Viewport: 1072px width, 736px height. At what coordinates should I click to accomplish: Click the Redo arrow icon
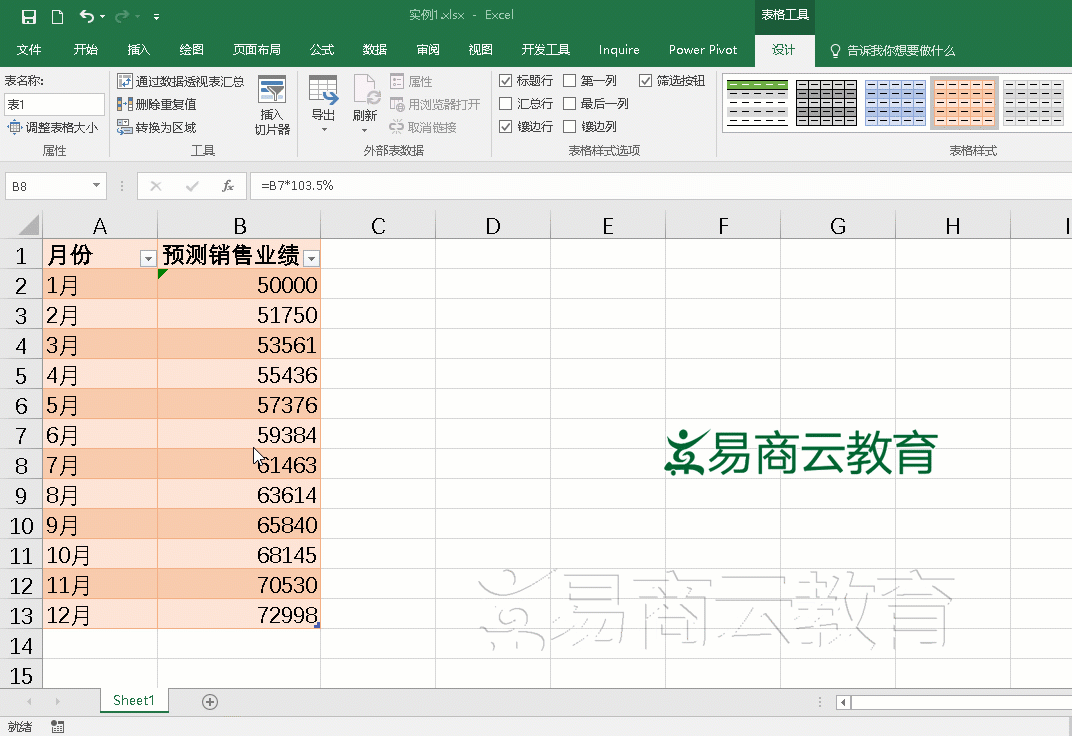click(x=122, y=16)
